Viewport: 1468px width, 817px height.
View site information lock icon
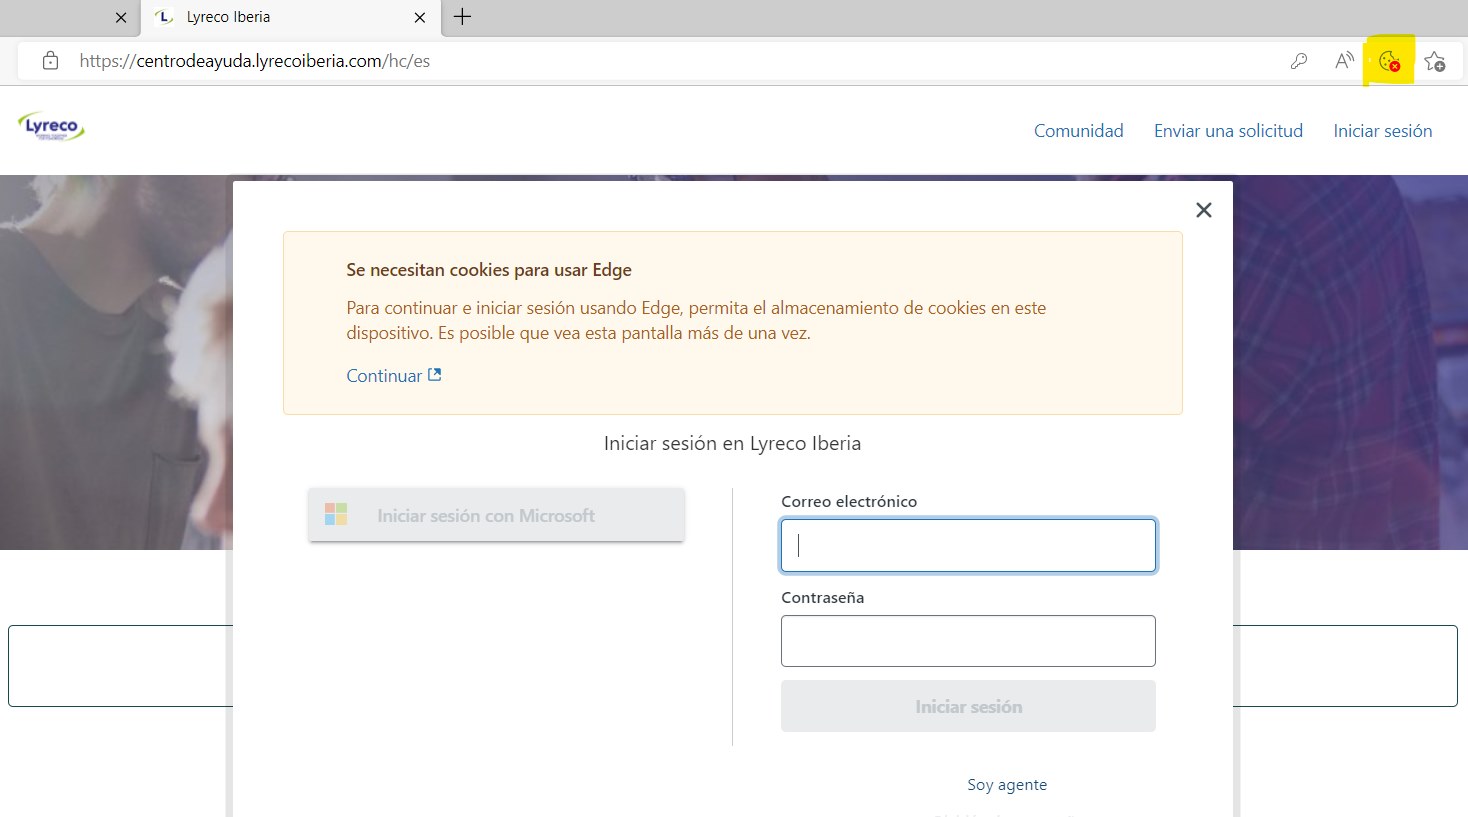tap(50, 61)
